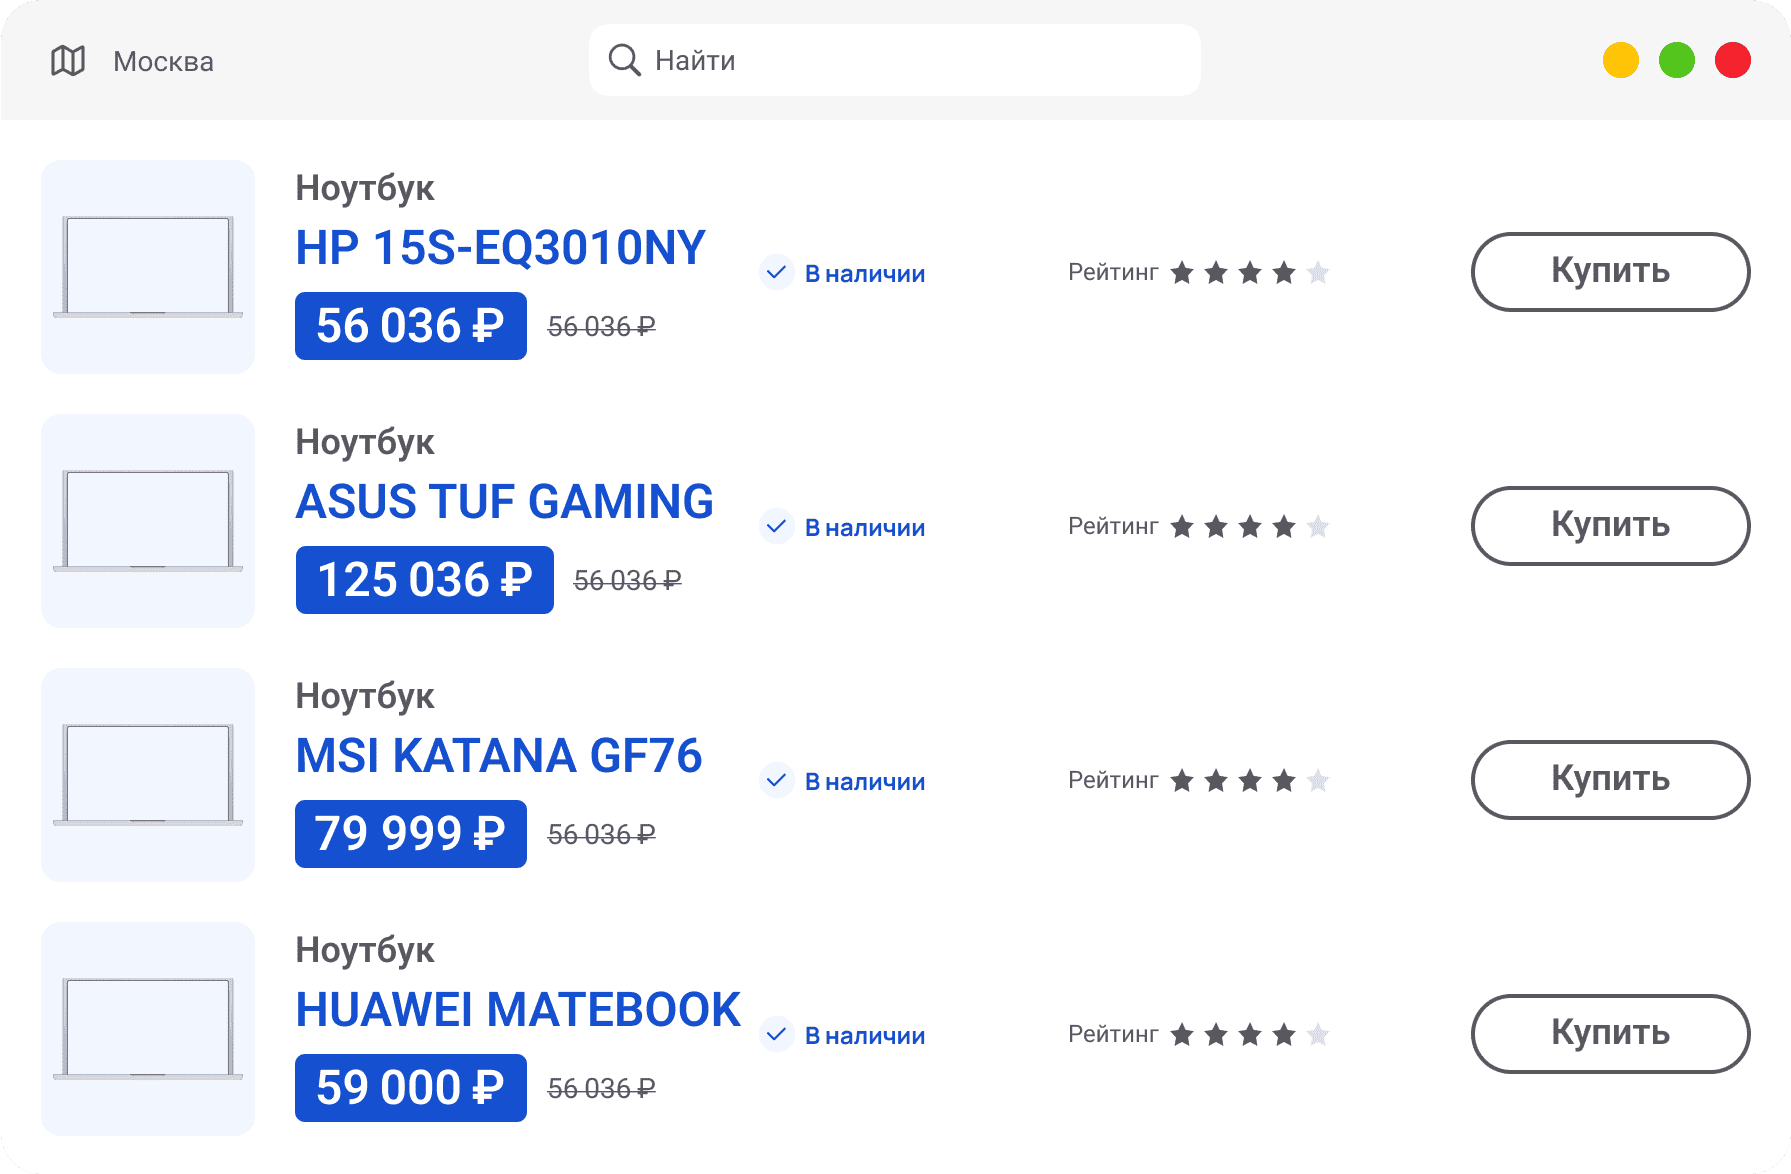
Task: Click the availability checkmark for ASUS TUF GAMING
Action: 776,526
